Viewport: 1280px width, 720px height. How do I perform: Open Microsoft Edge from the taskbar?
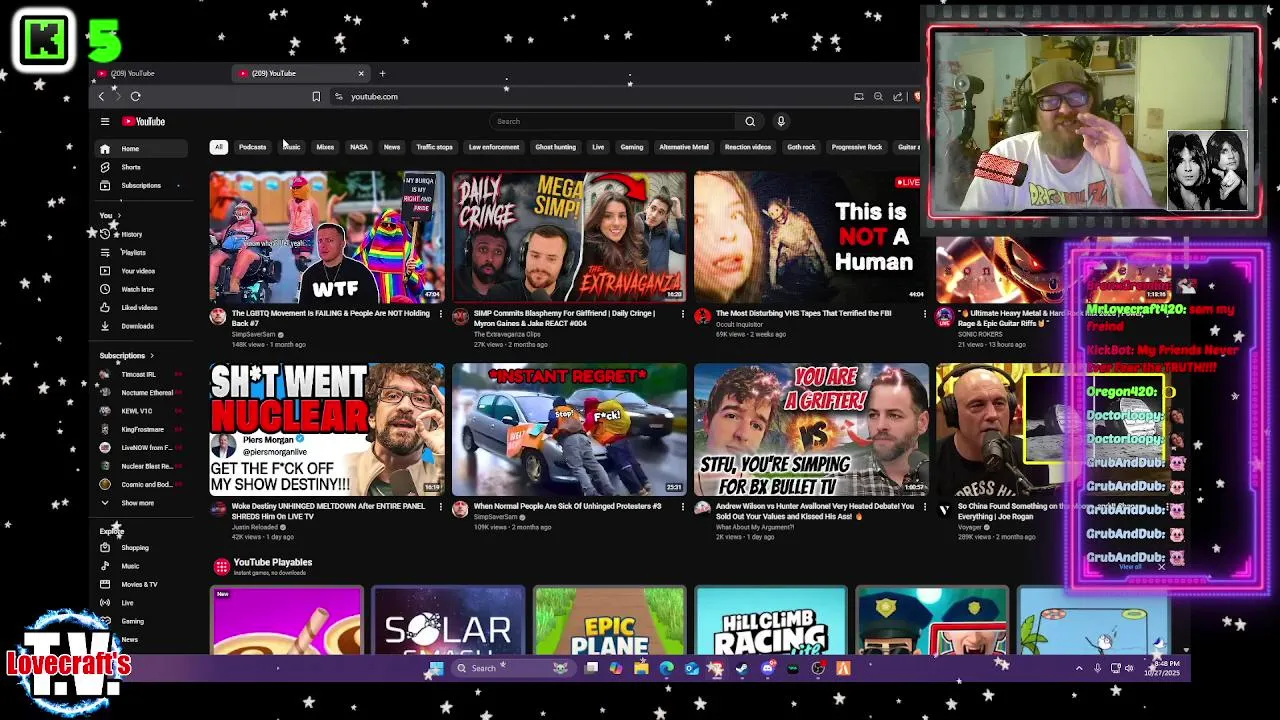pos(667,668)
